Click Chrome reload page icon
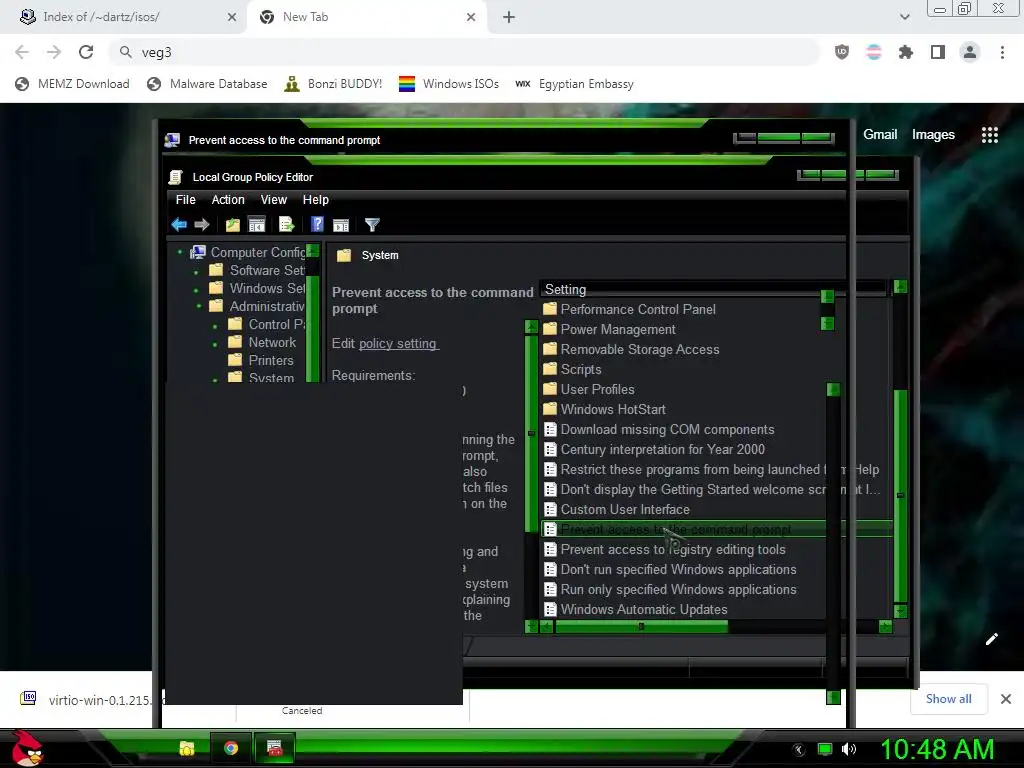 (86, 52)
